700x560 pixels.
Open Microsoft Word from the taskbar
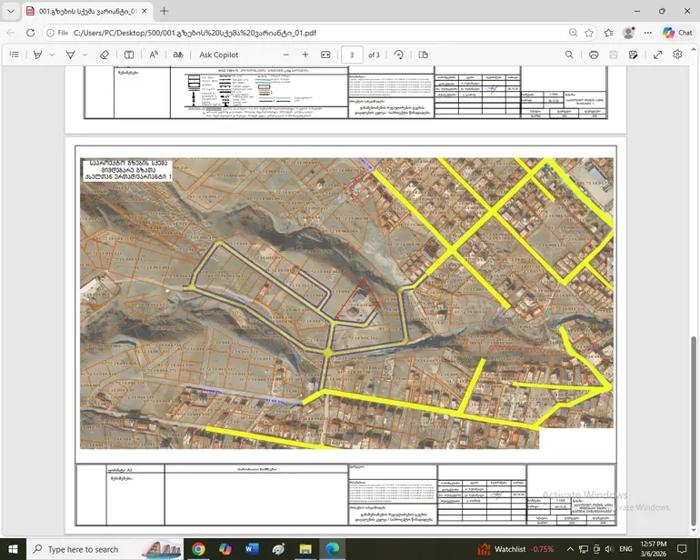tap(252, 549)
